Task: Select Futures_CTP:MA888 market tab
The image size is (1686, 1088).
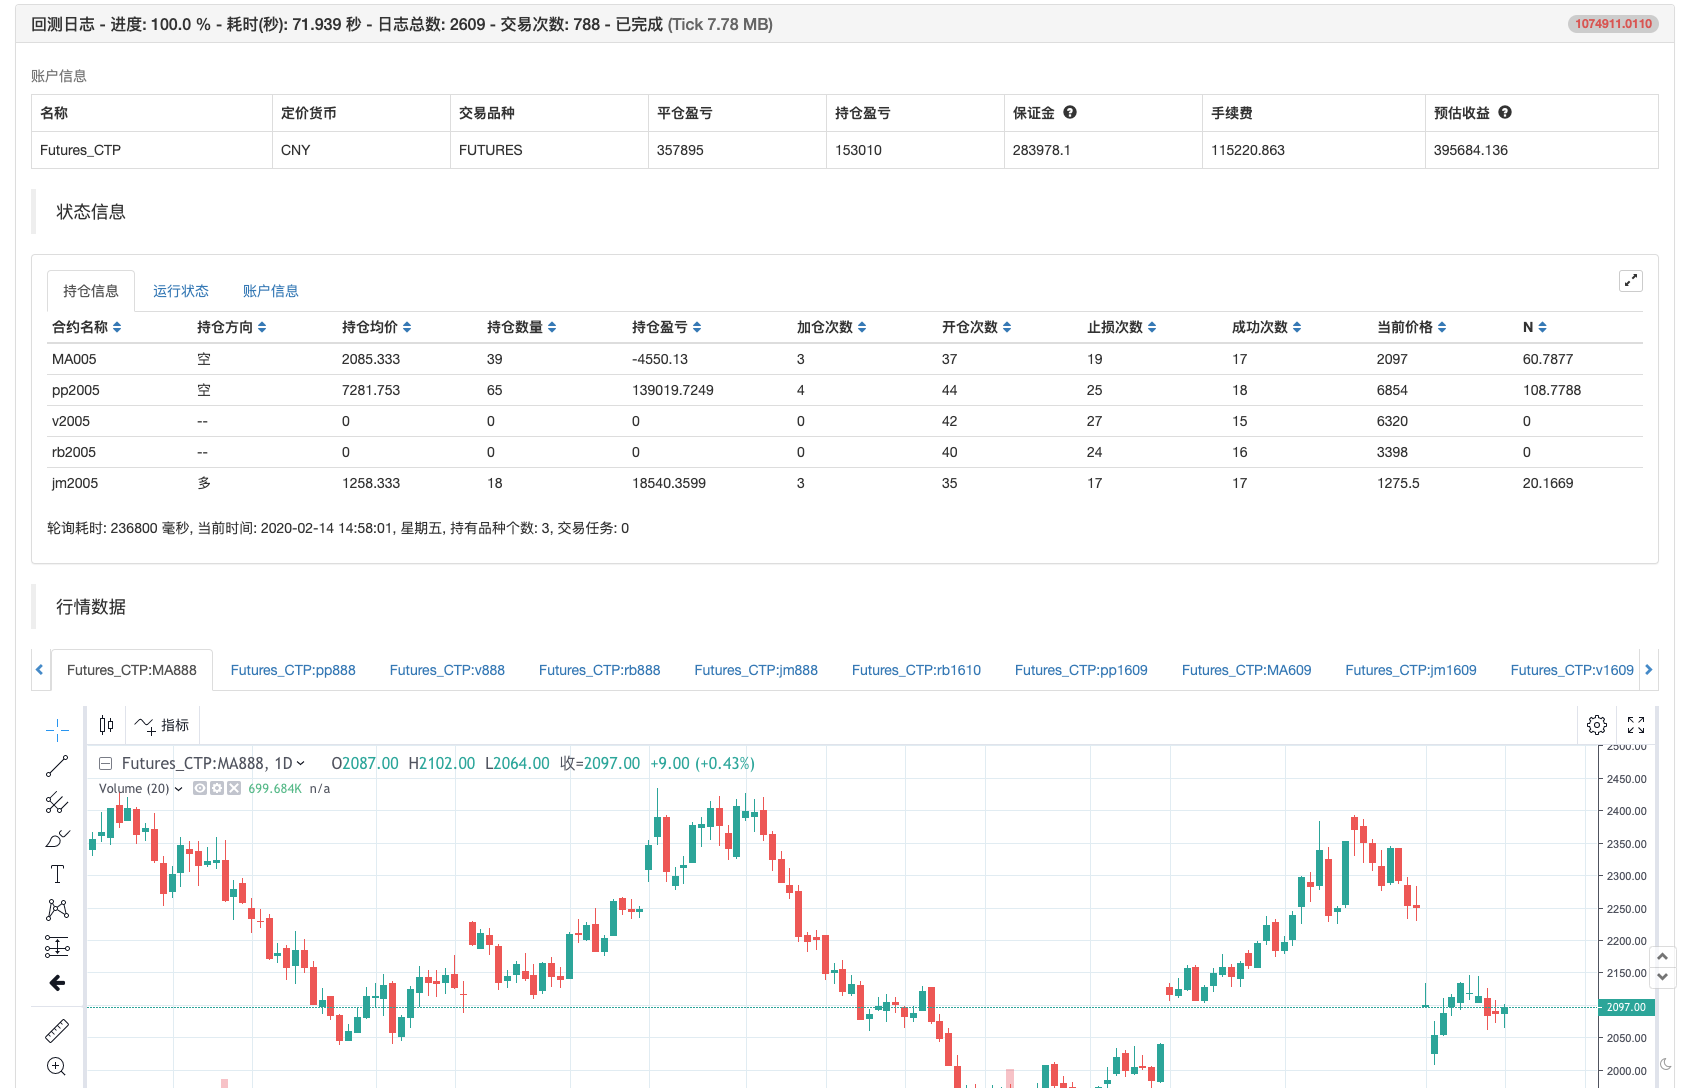Action: 132,670
